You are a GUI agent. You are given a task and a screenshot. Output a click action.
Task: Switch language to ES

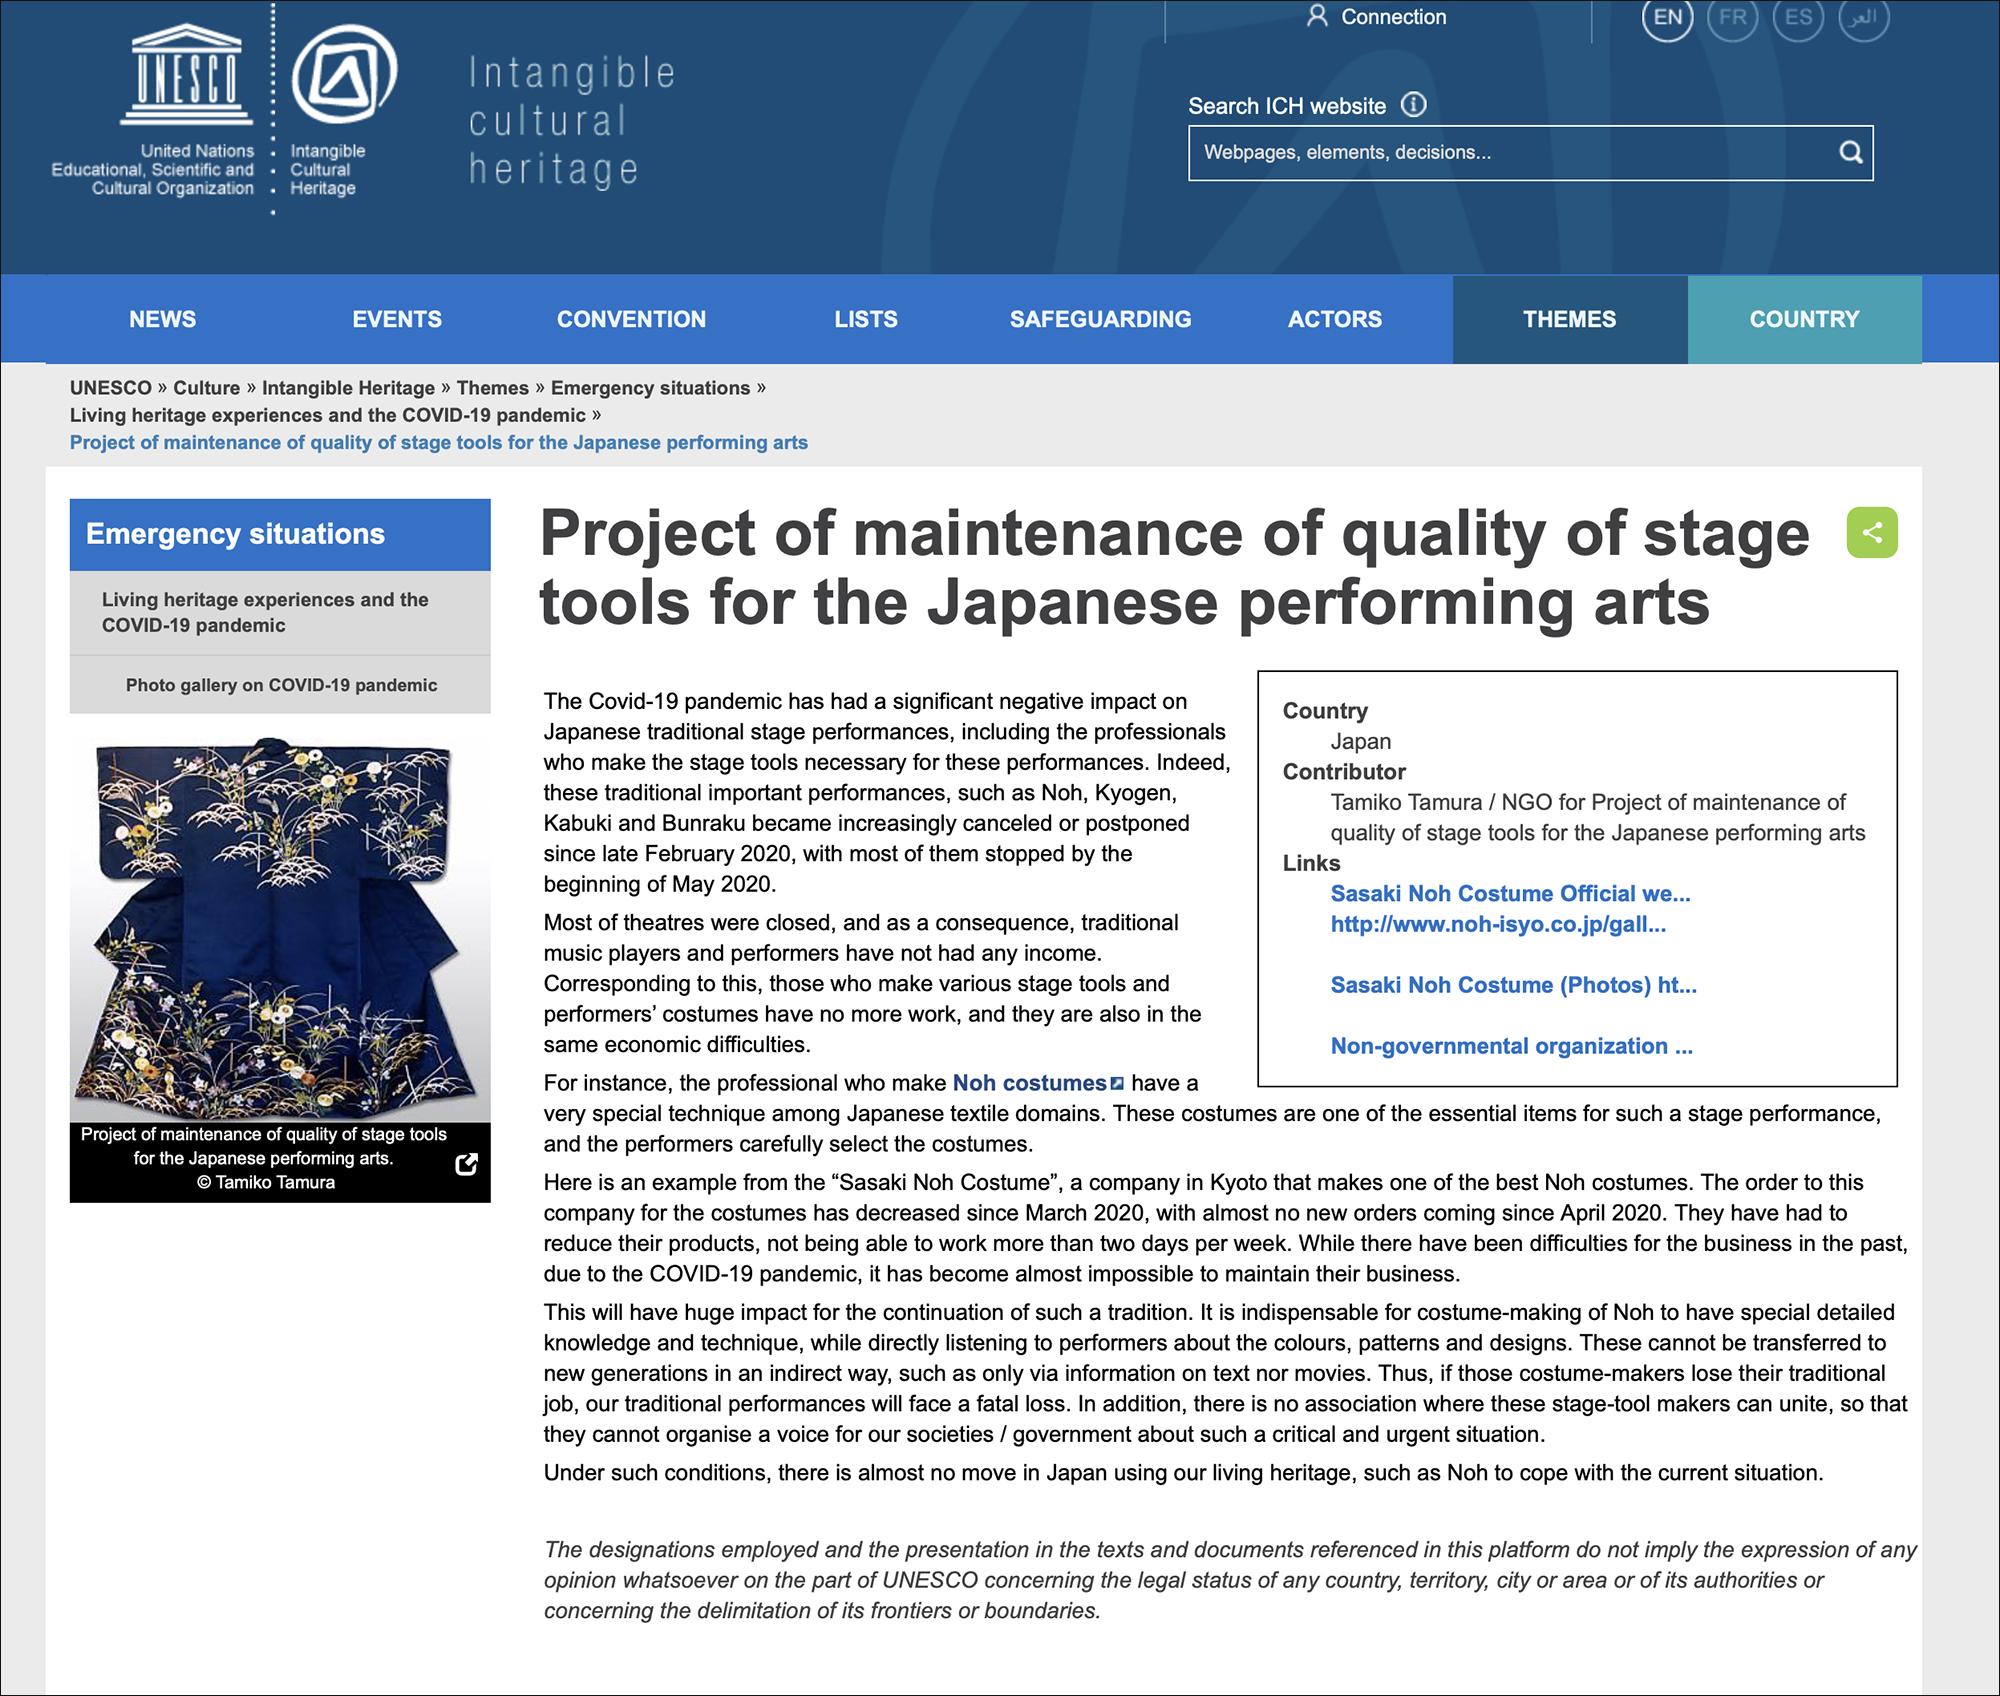click(1798, 17)
